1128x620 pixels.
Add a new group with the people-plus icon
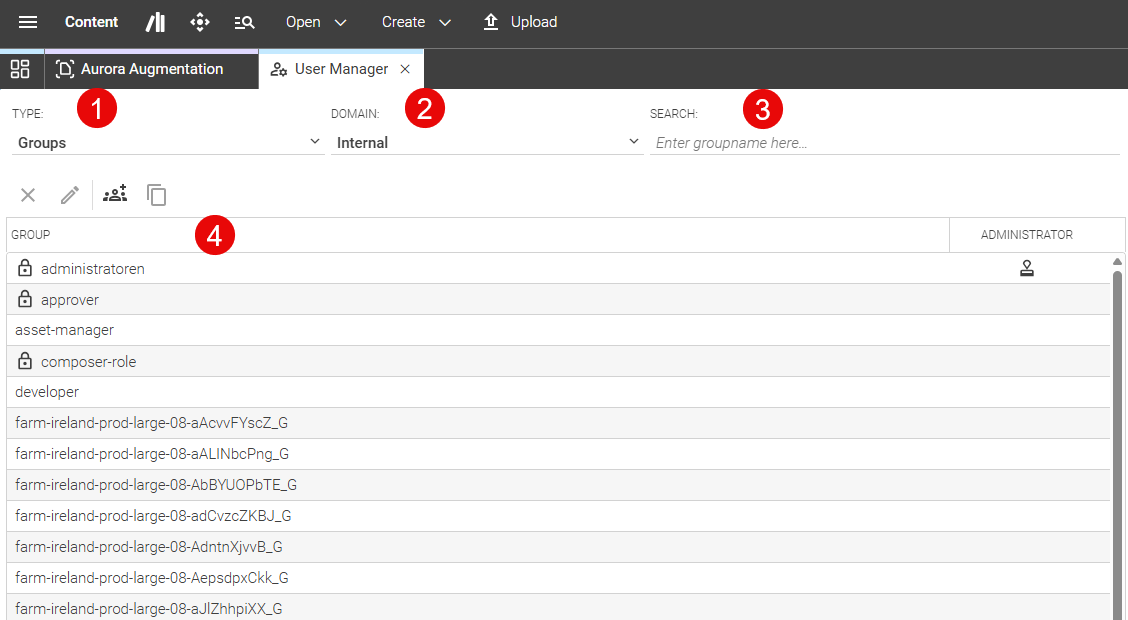(x=115, y=195)
